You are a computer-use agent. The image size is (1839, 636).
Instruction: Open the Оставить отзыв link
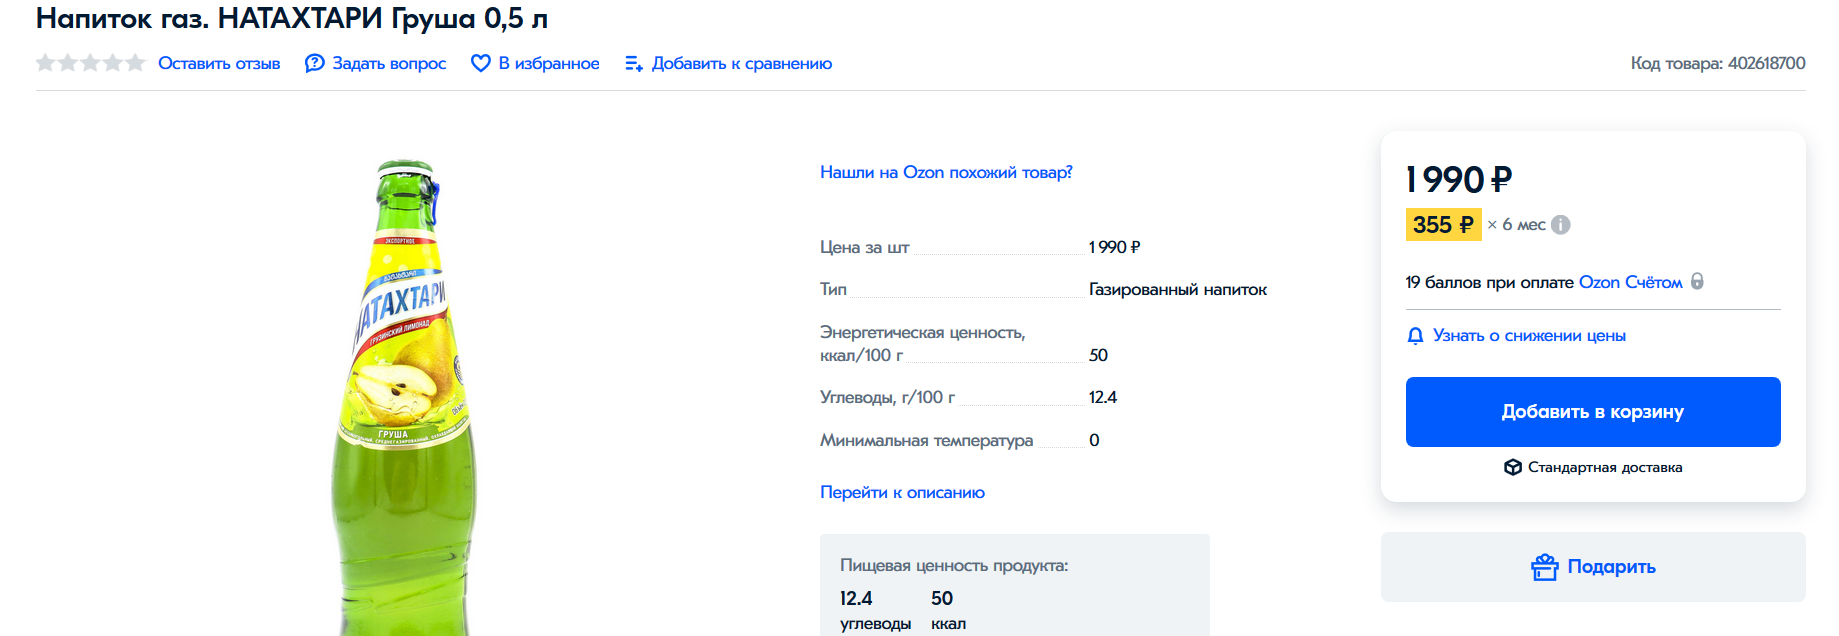[x=219, y=63]
